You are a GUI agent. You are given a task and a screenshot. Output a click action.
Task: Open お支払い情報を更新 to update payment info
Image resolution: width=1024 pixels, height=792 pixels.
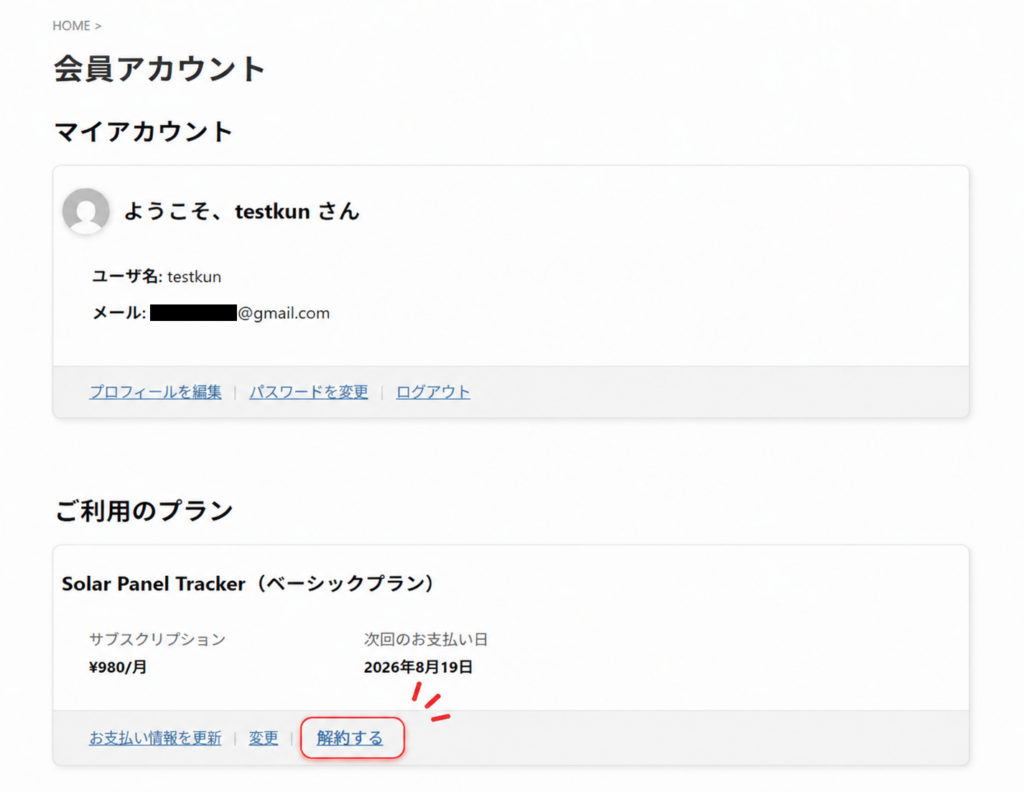(155, 738)
